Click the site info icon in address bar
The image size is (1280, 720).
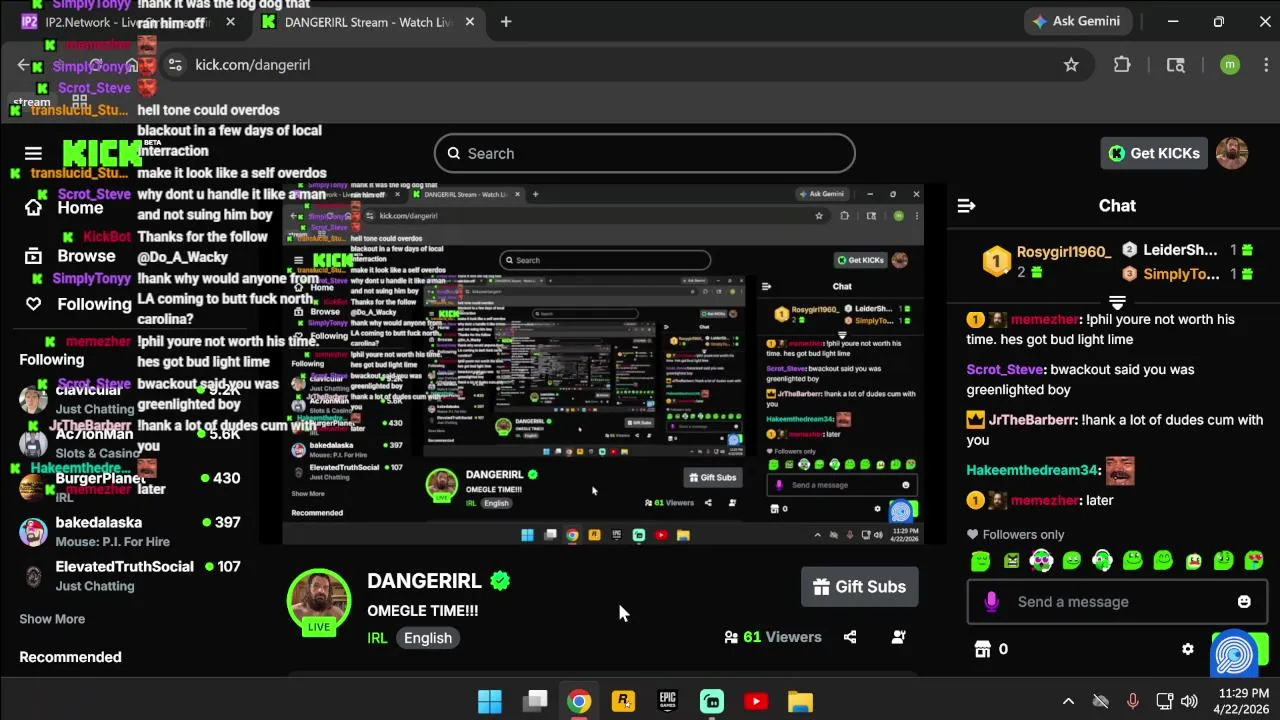coord(175,65)
